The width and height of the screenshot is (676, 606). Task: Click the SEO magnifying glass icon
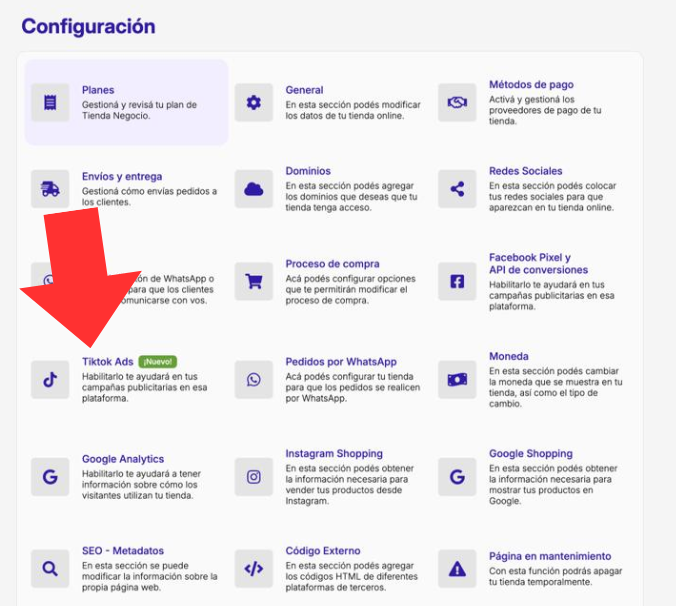[x=50, y=569]
